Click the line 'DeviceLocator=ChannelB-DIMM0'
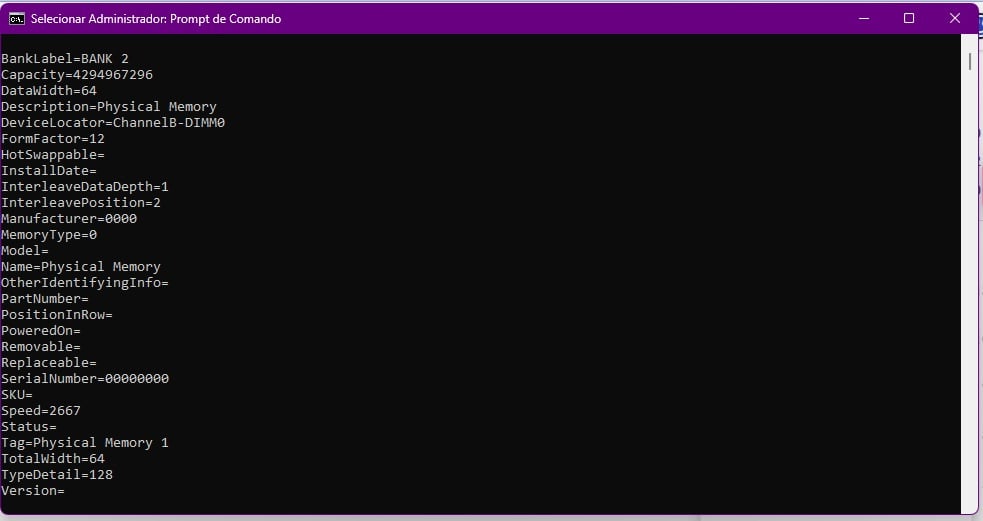The height and width of the screenshot is (521, 983). (113, 123)
